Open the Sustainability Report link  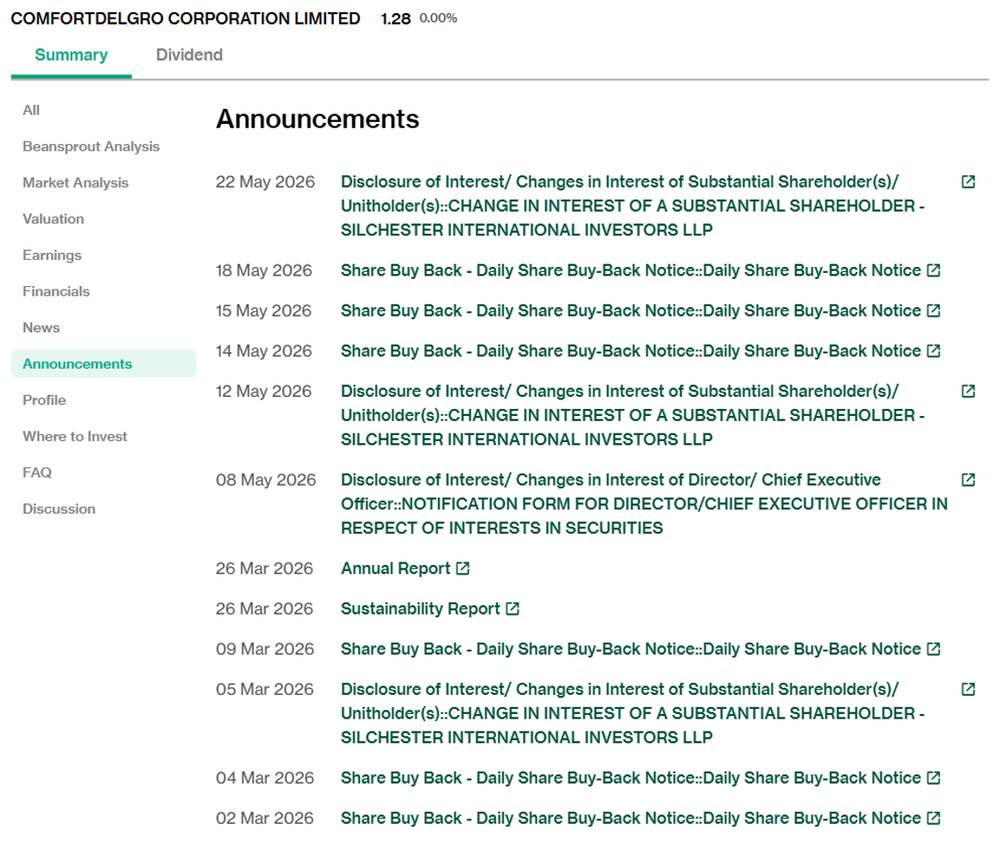420,608
